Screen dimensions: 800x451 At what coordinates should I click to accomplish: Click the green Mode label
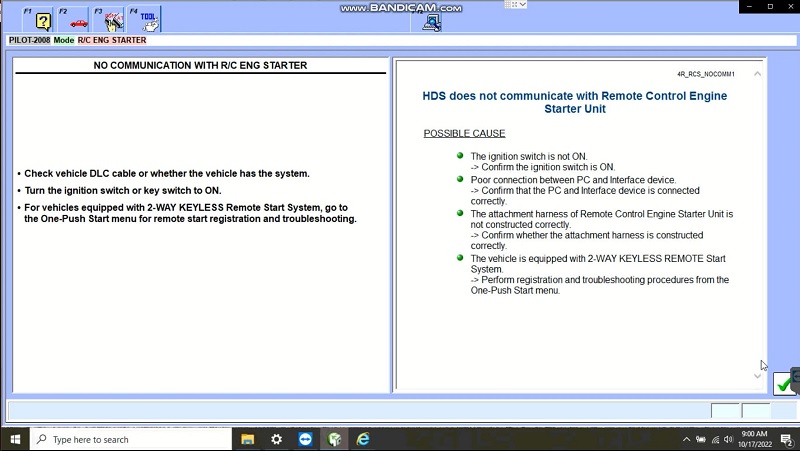pos(64,40)
